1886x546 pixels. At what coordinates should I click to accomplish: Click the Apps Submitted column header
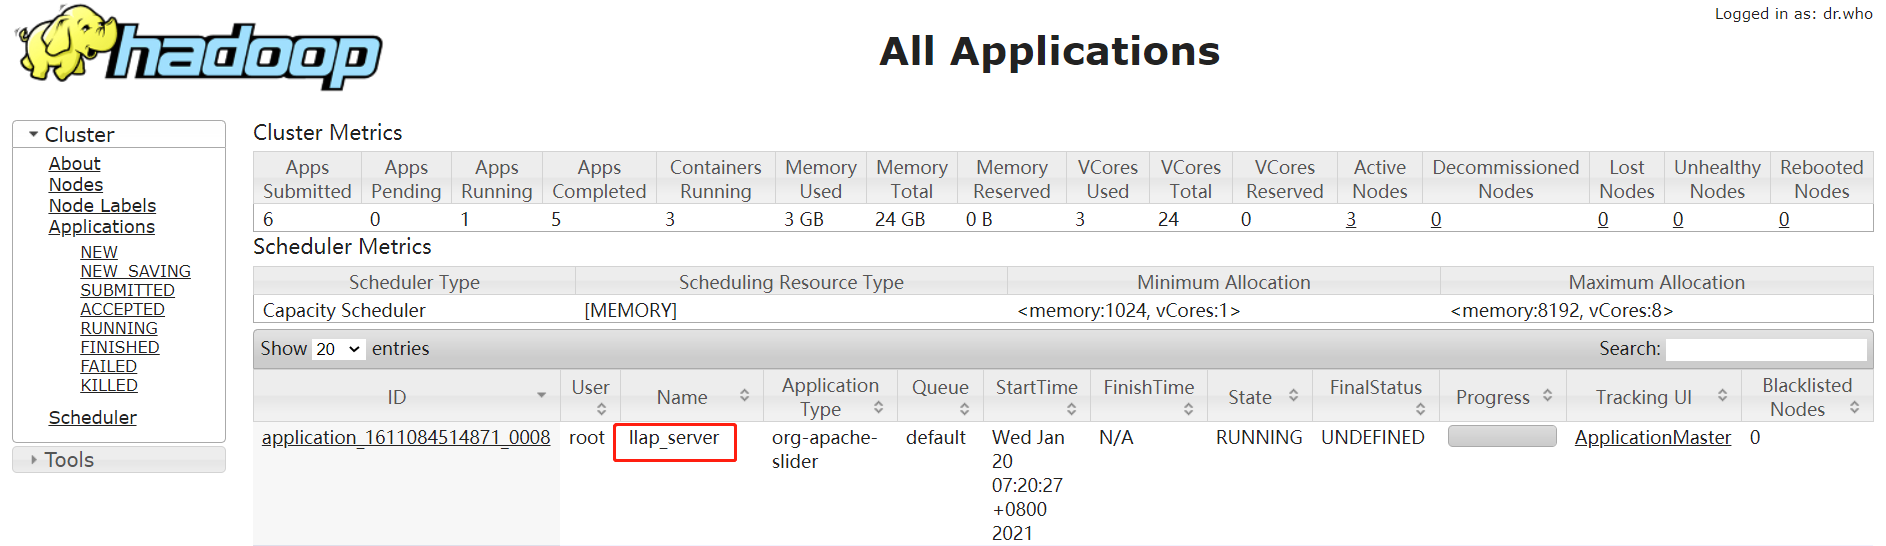click(307, 179)
